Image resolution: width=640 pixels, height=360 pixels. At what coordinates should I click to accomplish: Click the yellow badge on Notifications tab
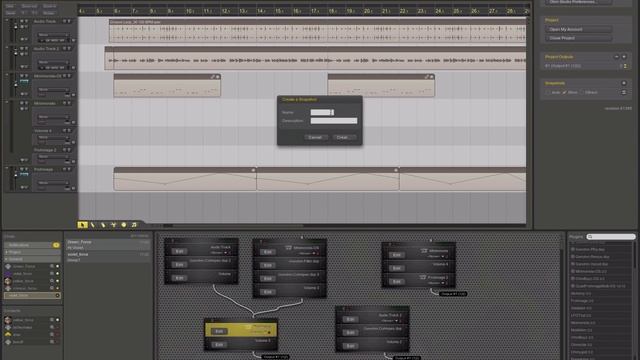[56, 245]
